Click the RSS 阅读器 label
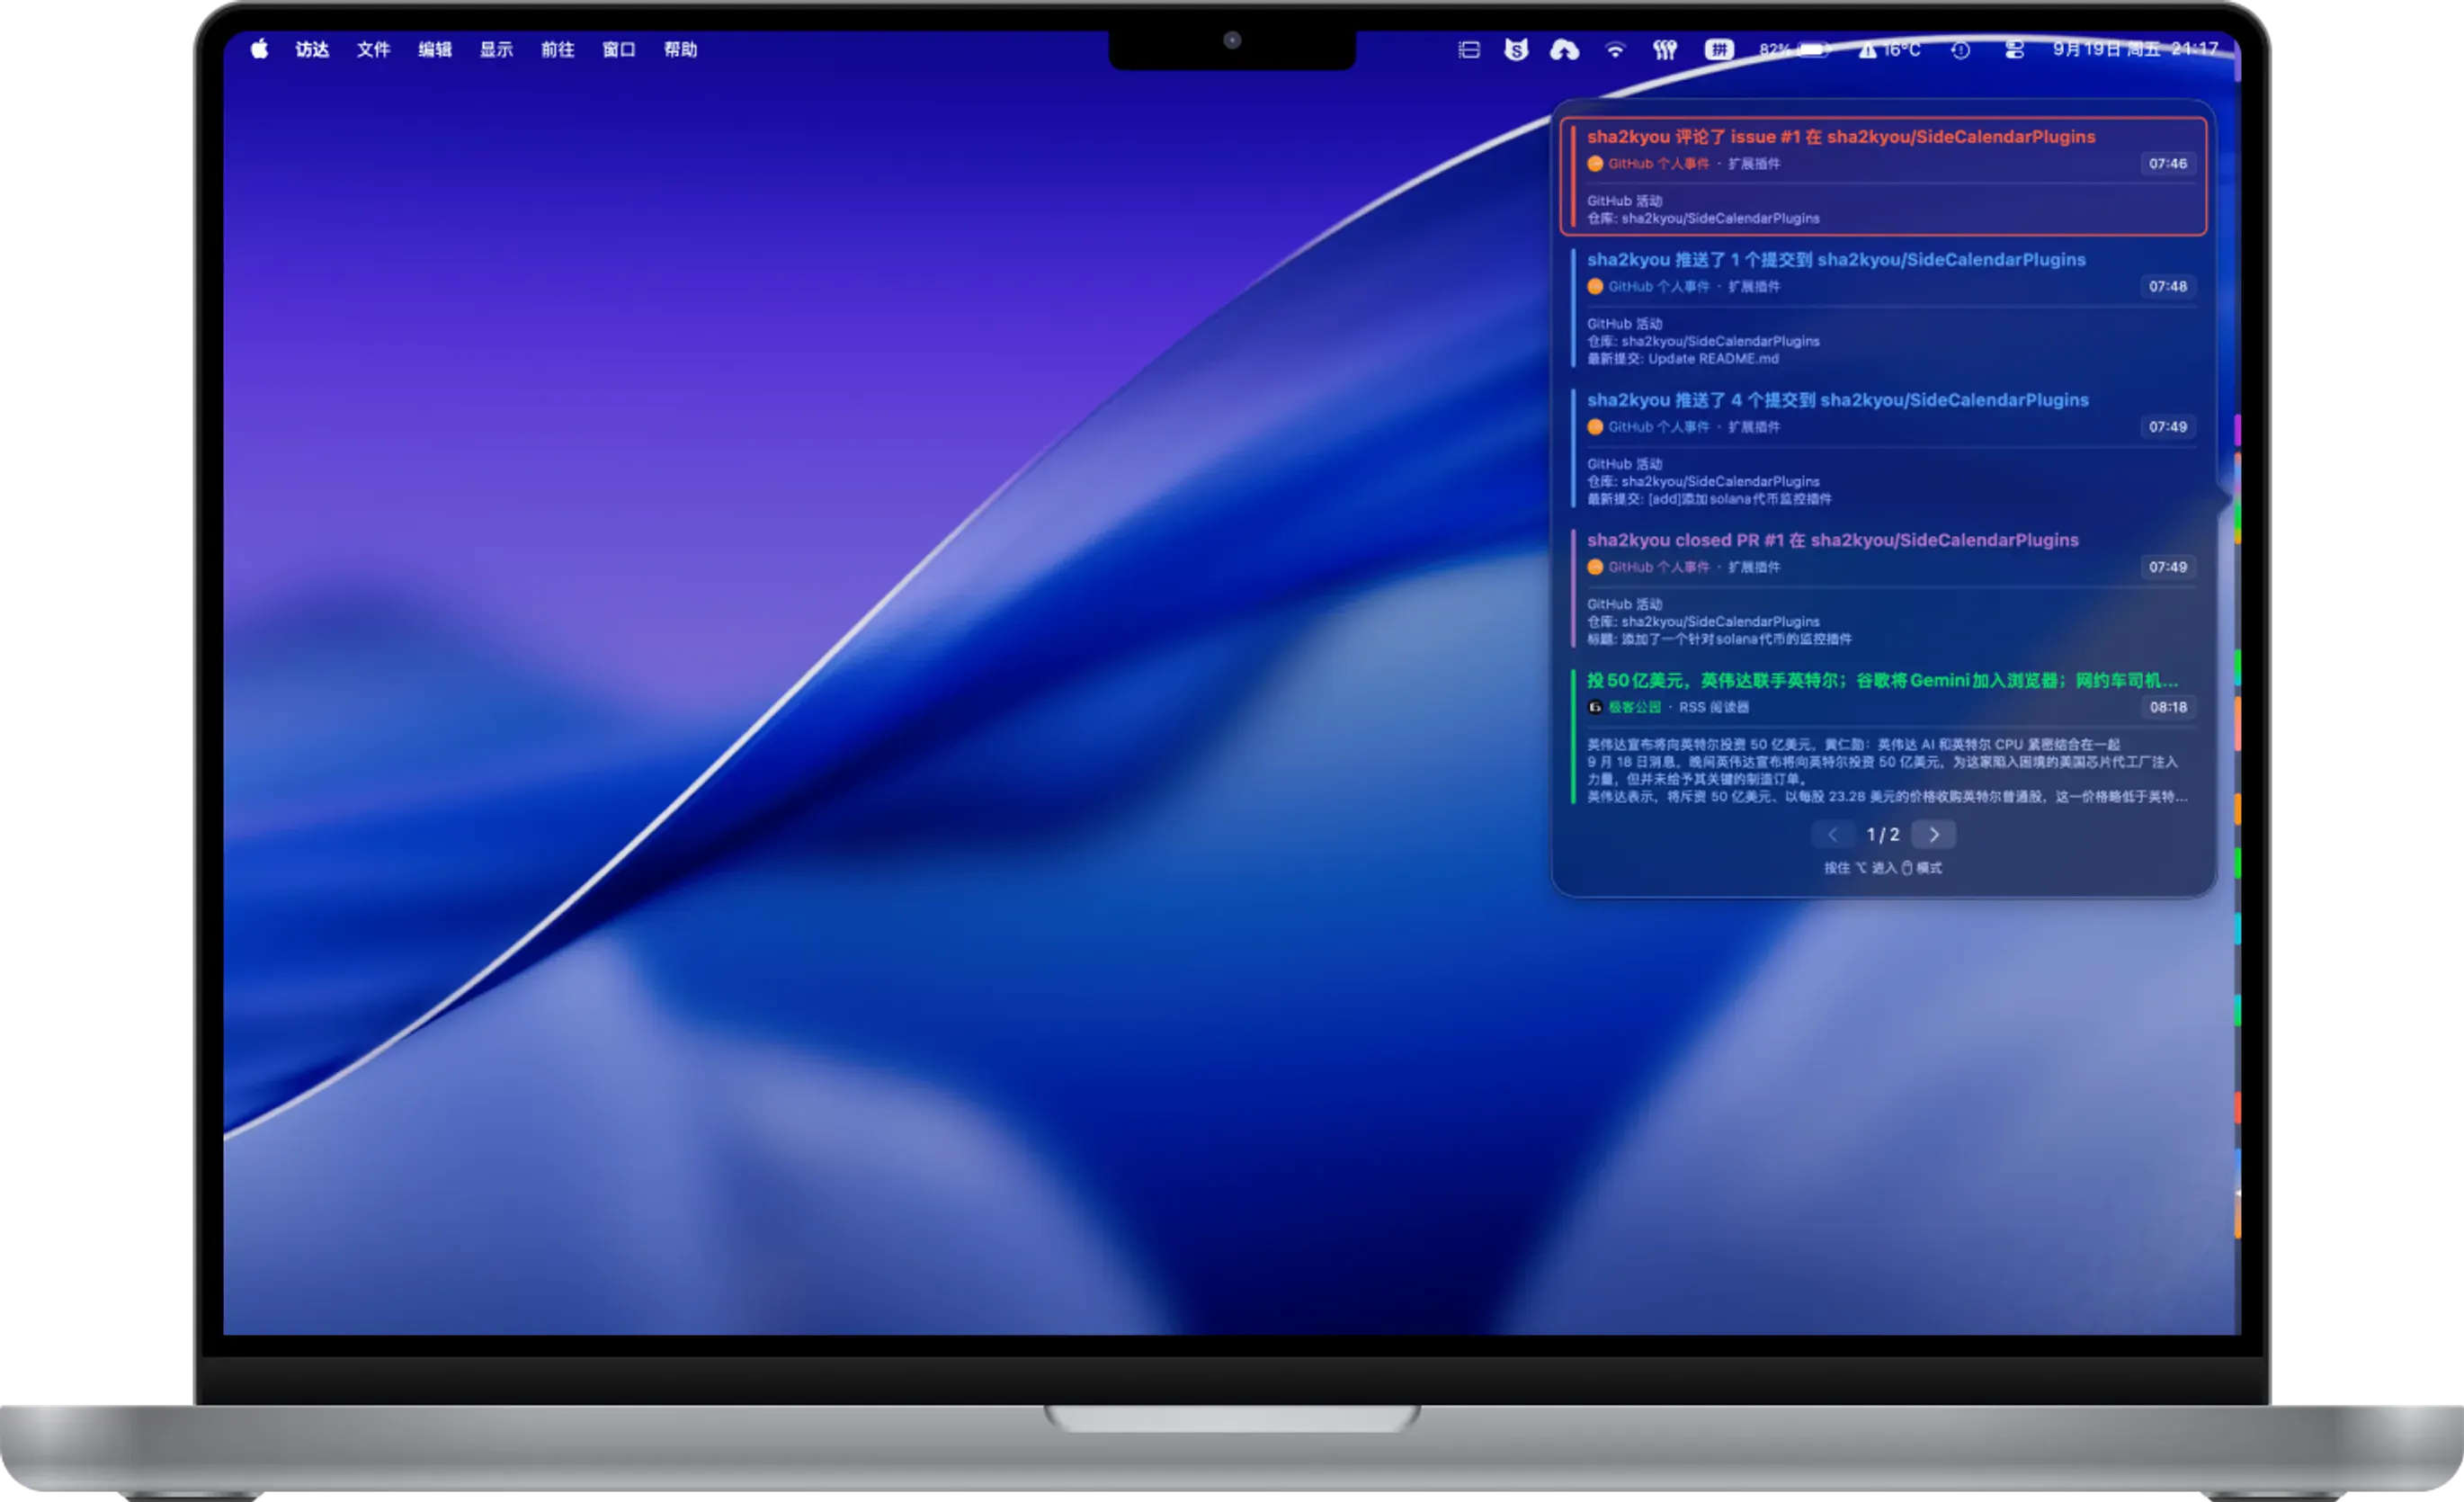Image resolution: width=2464 pixels, height=1502 pixels. coord(1714,707)
